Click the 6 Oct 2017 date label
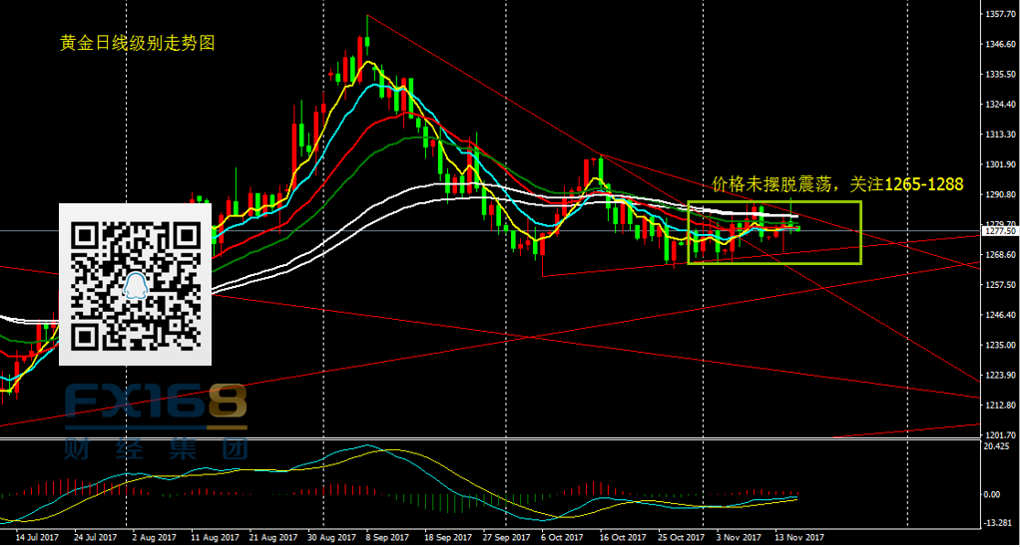The image size is (1020, 547). click(x=567, y=536)
